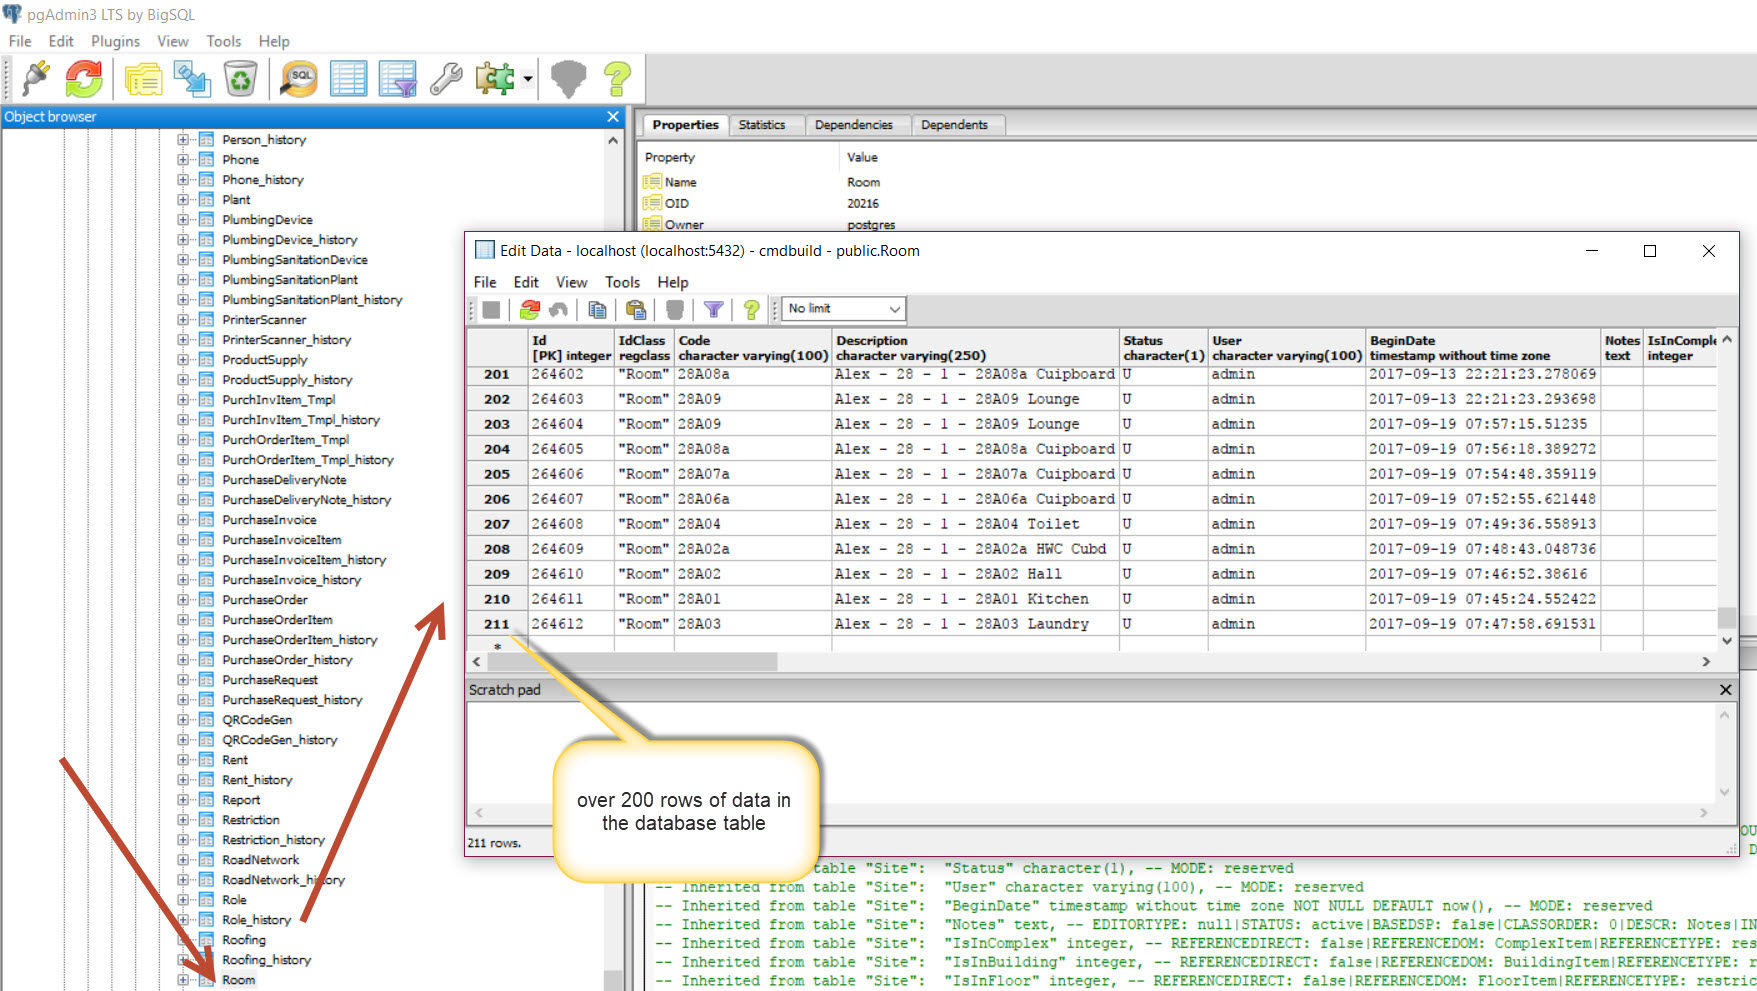The height and width of the screenshot is (991, 1757).
Task: Click the copy icon in Edit Data toolbar
Action: coord(597,310)
